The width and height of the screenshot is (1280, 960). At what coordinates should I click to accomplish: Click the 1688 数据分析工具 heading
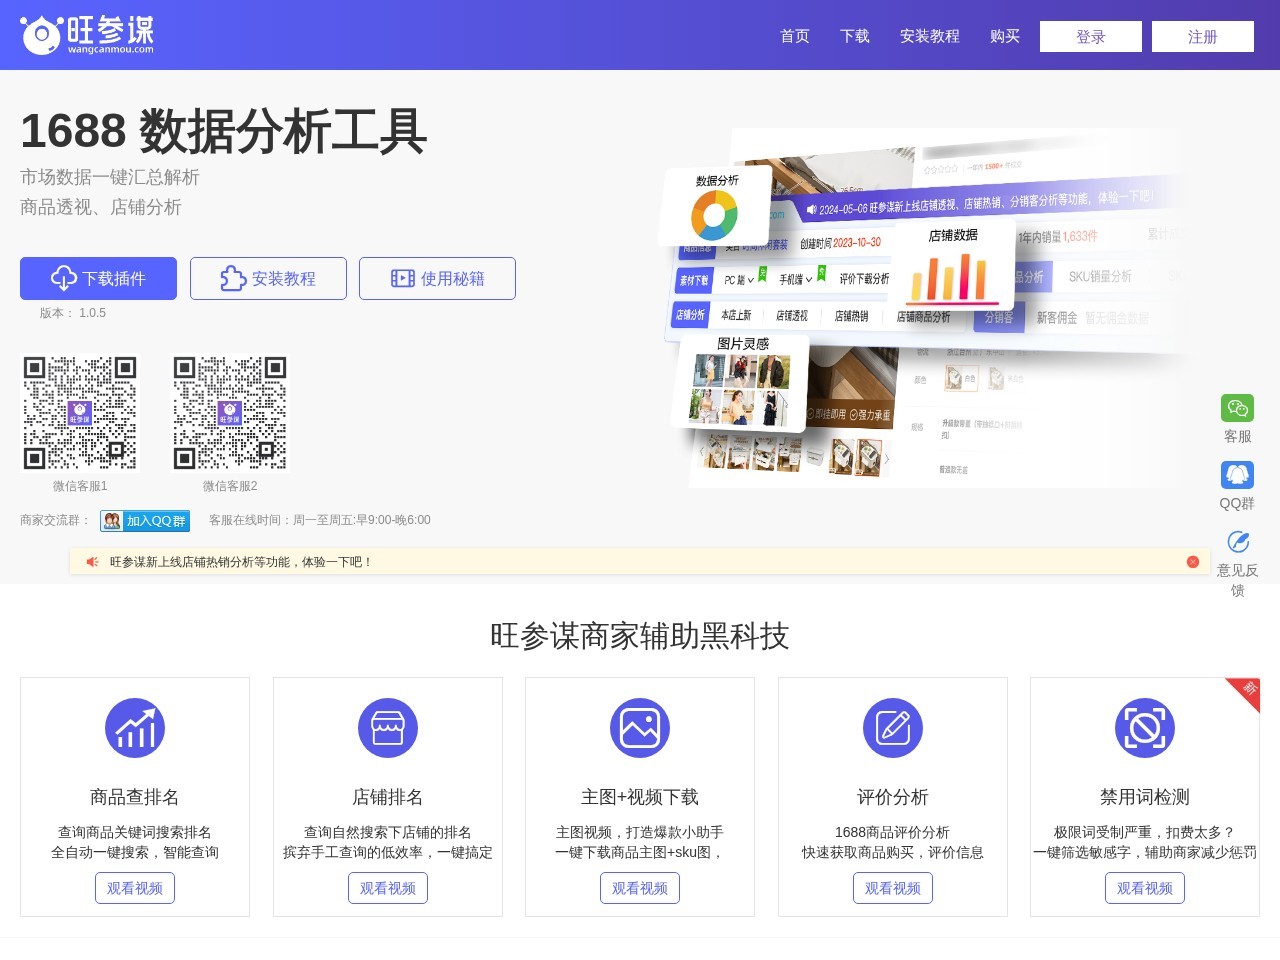pos(224,131)
